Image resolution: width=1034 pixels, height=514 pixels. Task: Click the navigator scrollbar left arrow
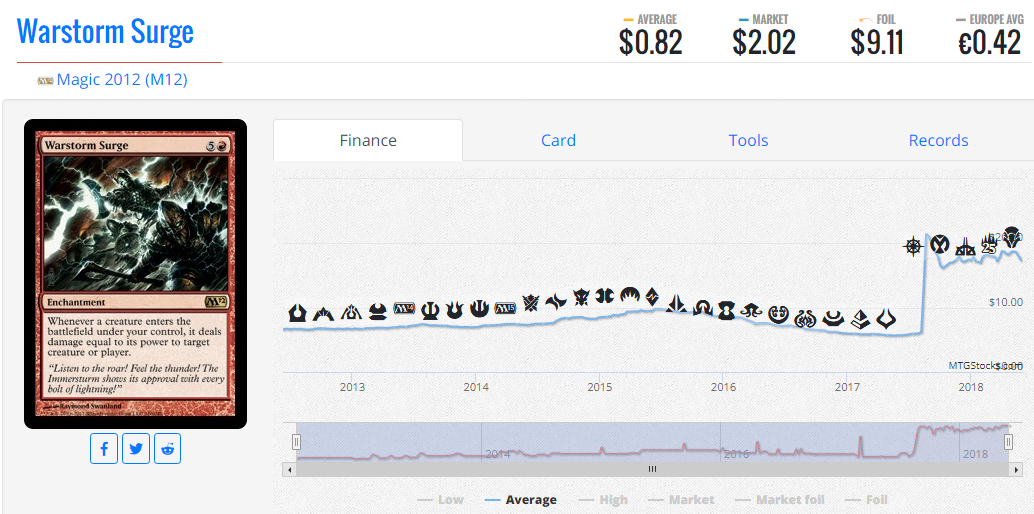click(x=289, y=469)
